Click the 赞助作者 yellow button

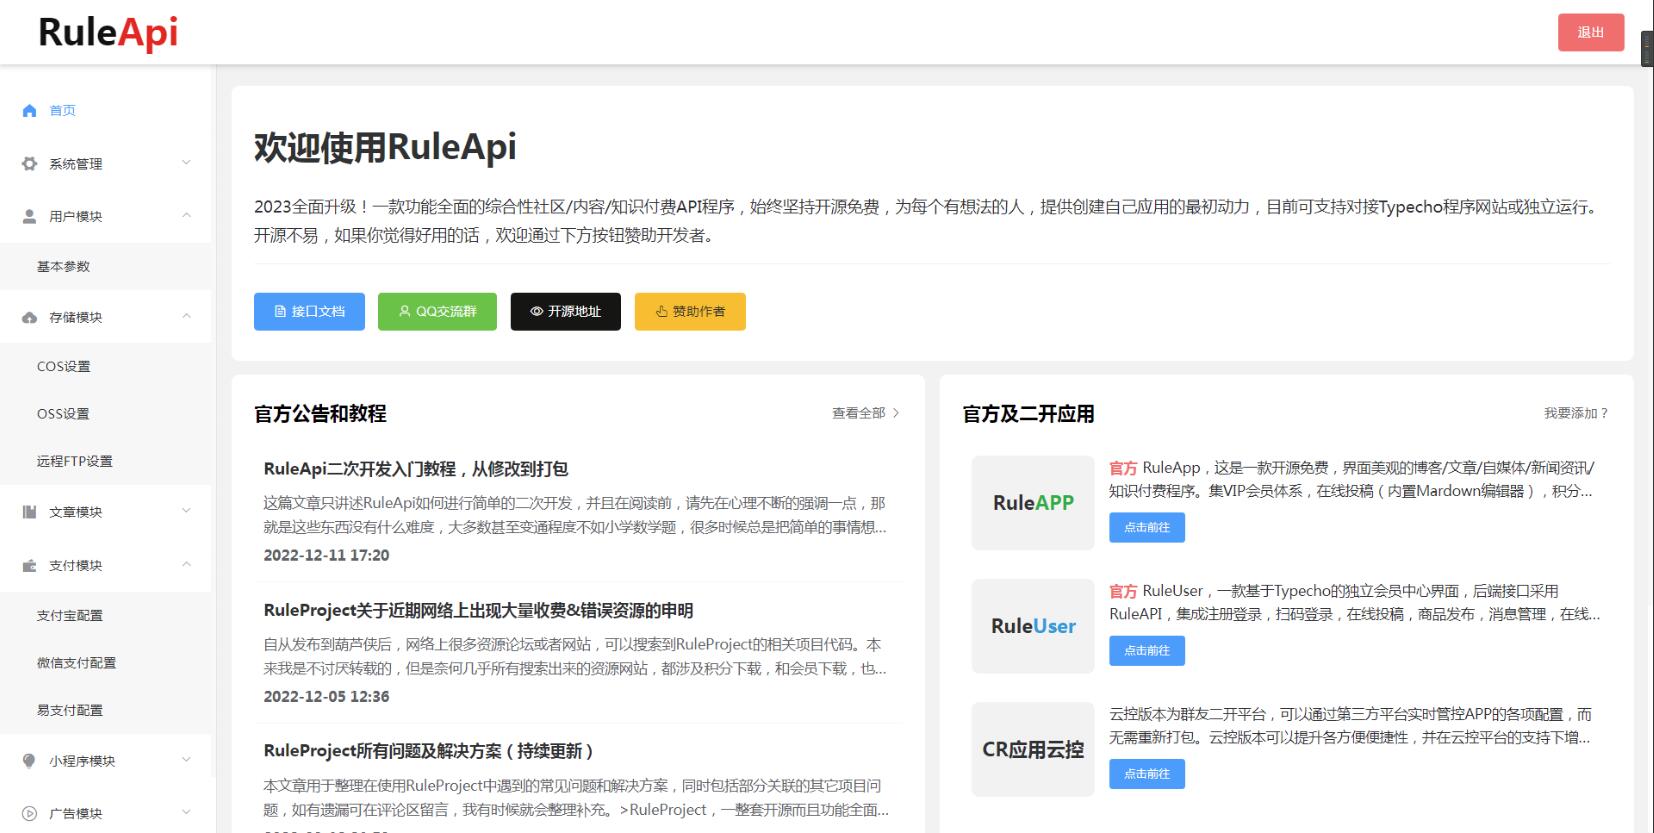click(690, 312)
